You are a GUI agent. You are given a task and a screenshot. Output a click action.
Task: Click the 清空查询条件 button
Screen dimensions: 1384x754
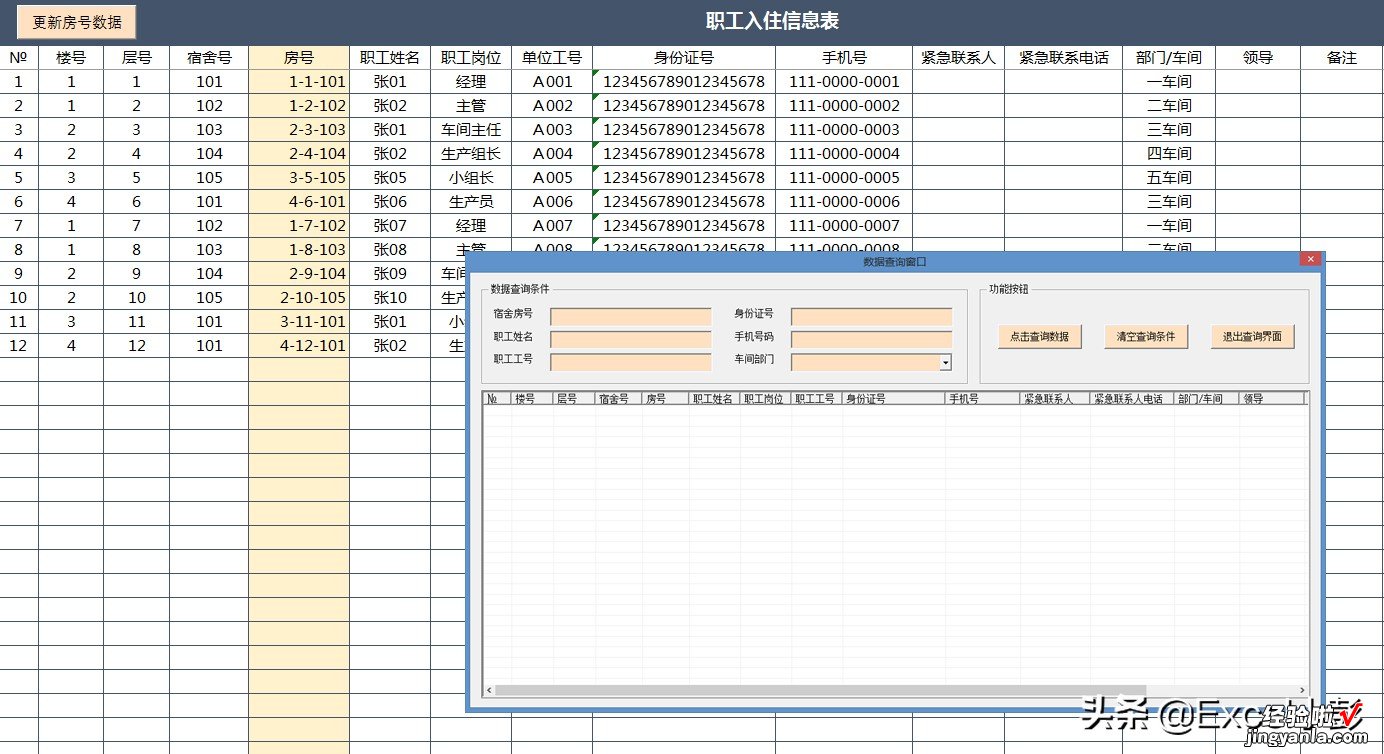pyautogui.click(x=1145, y=337)
